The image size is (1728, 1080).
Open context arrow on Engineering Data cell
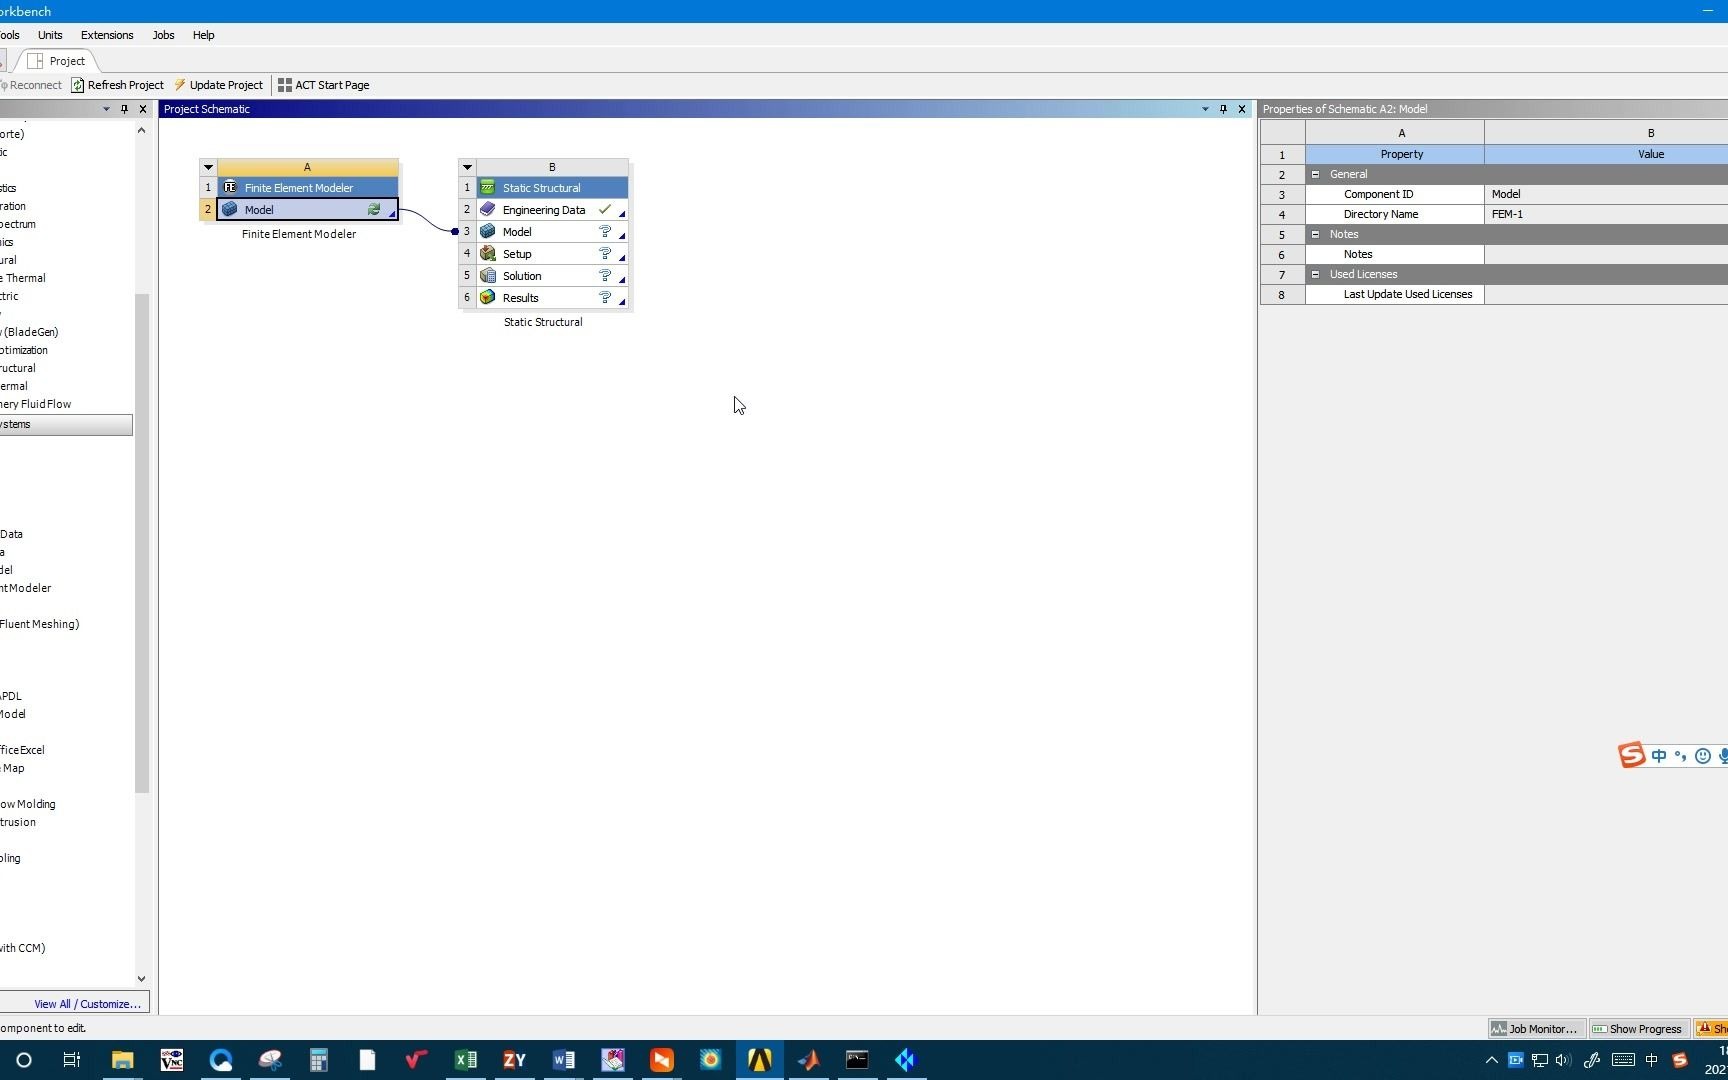coord(622,214)
